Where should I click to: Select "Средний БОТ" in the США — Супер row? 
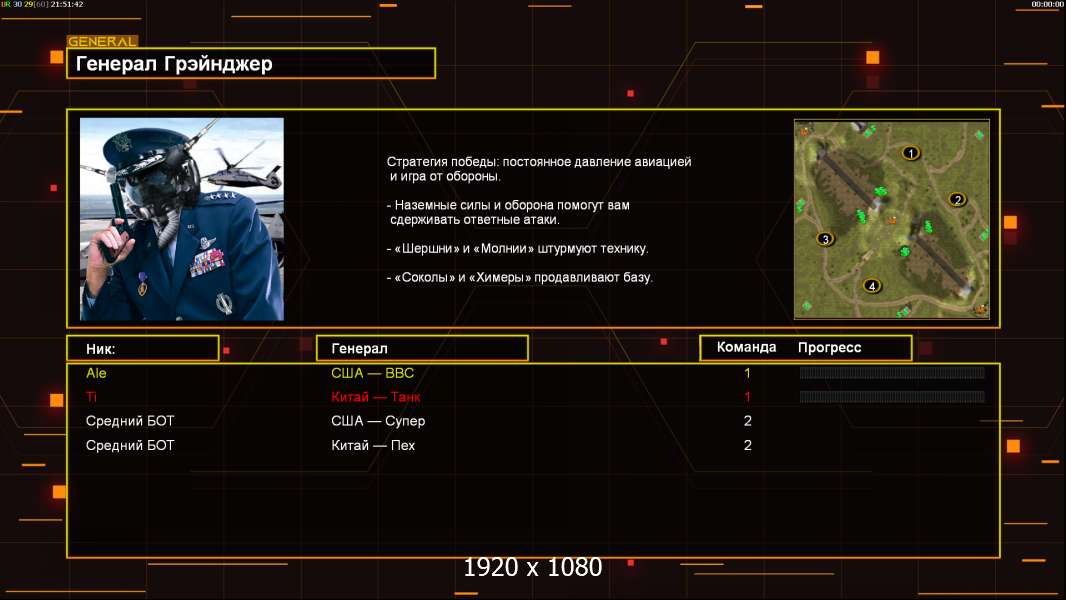[x=130, y=421]
